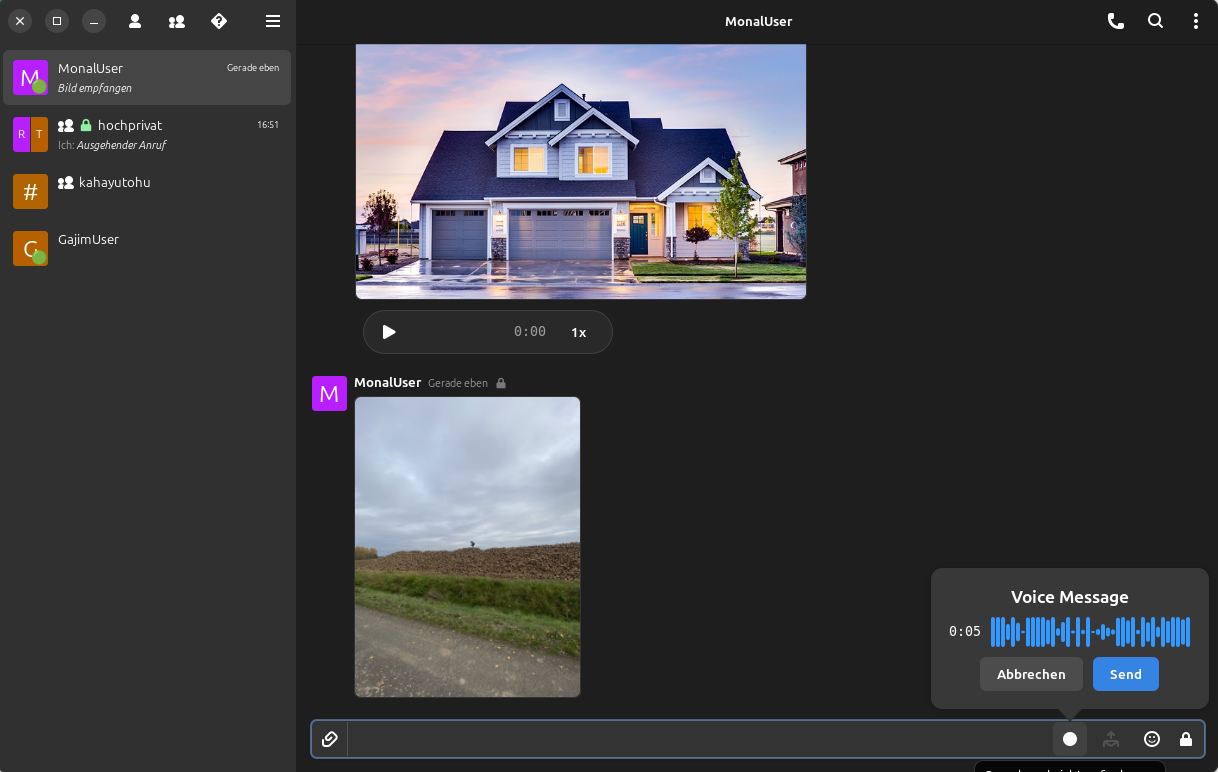Start a call with the phone icon
Viewport: 1218px width, 772px height.
(1115, 21)
